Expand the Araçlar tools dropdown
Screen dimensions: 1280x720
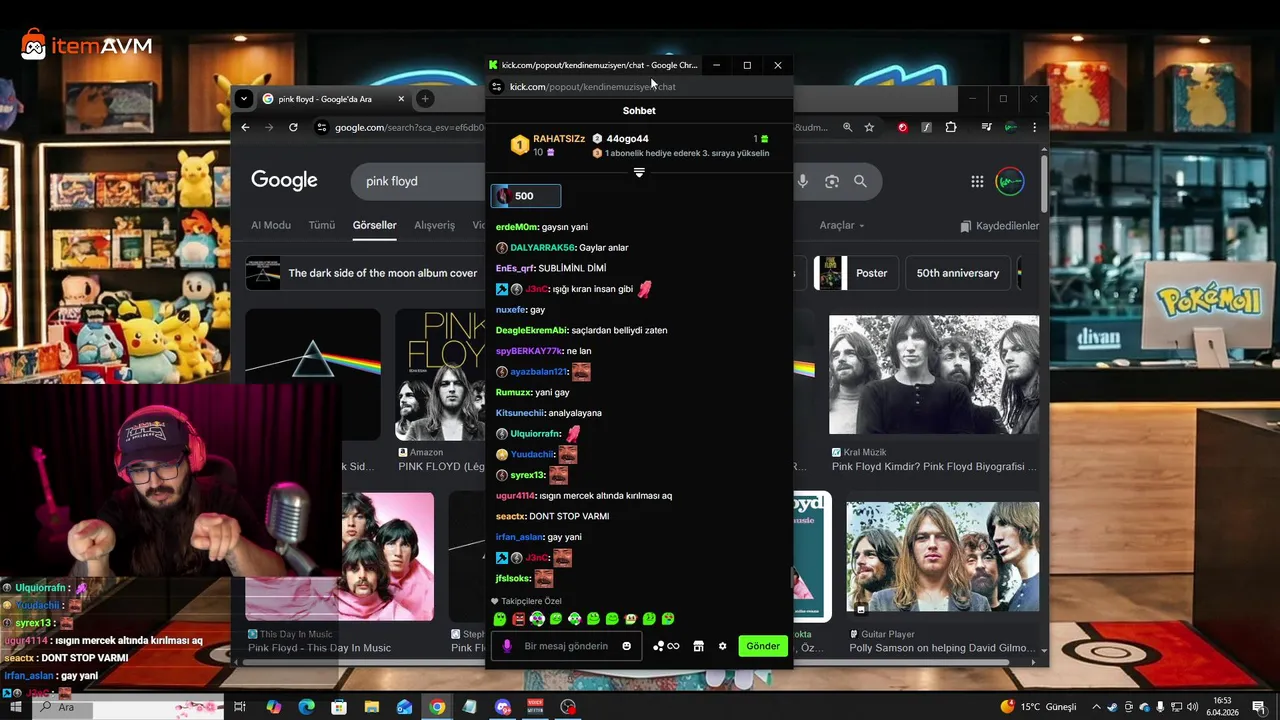tap(842, 225)
